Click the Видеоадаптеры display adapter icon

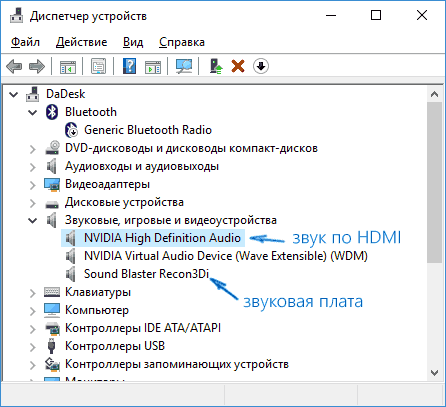52,184
